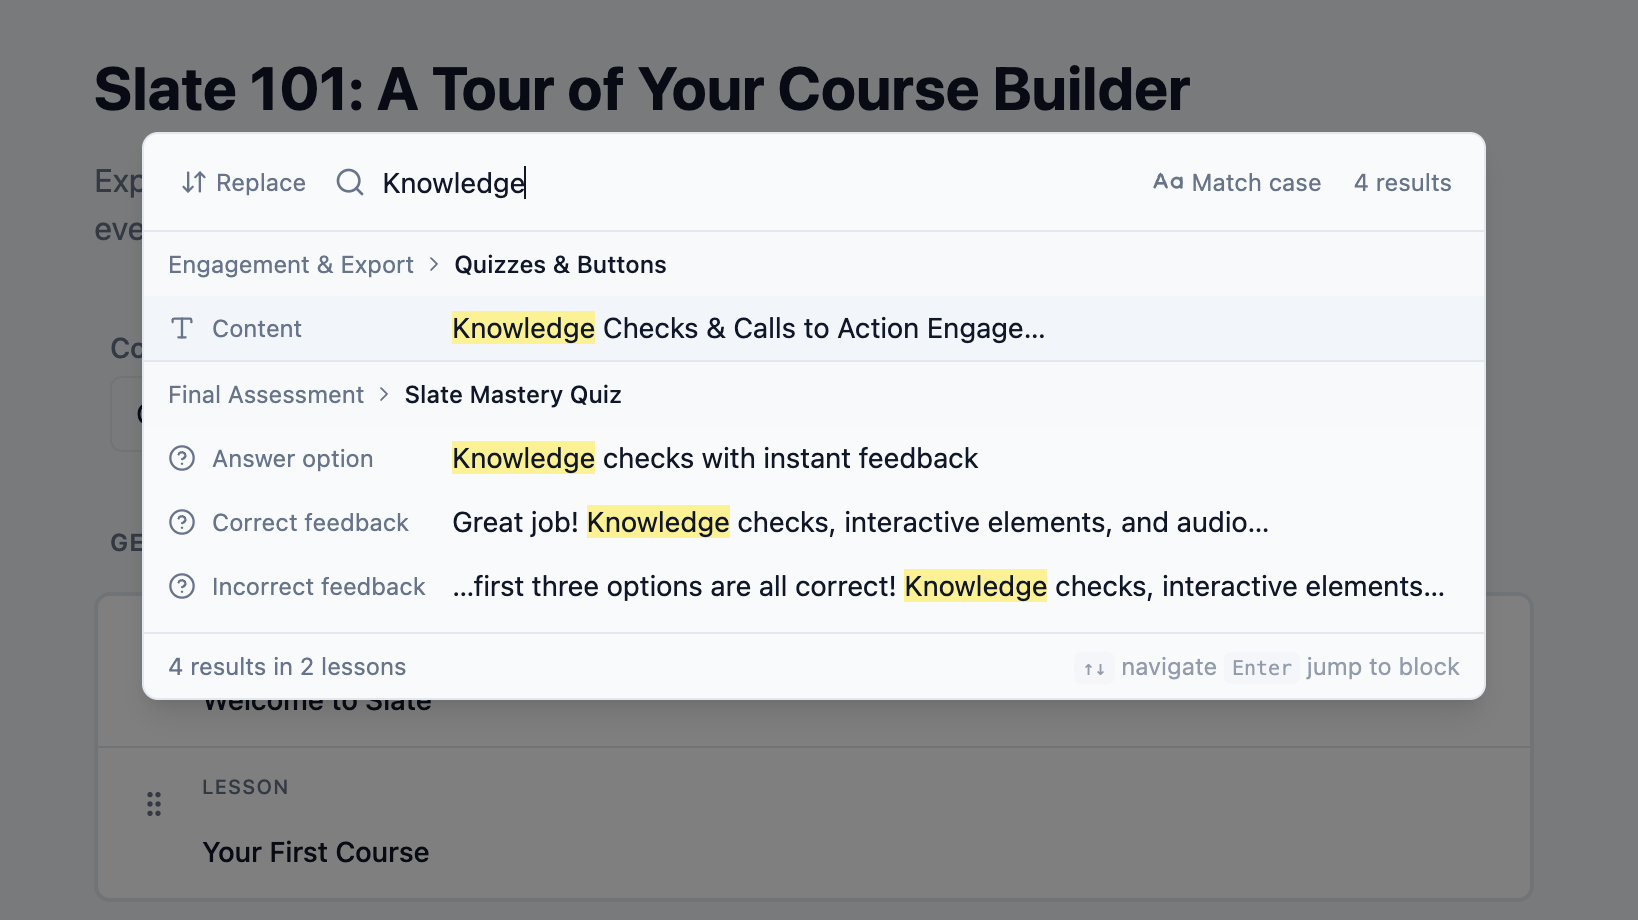Screen dimensions: 1638x920
Task: Select the result 'Knowledge checks with instant feedback'
Action: [x=714, y=458]
